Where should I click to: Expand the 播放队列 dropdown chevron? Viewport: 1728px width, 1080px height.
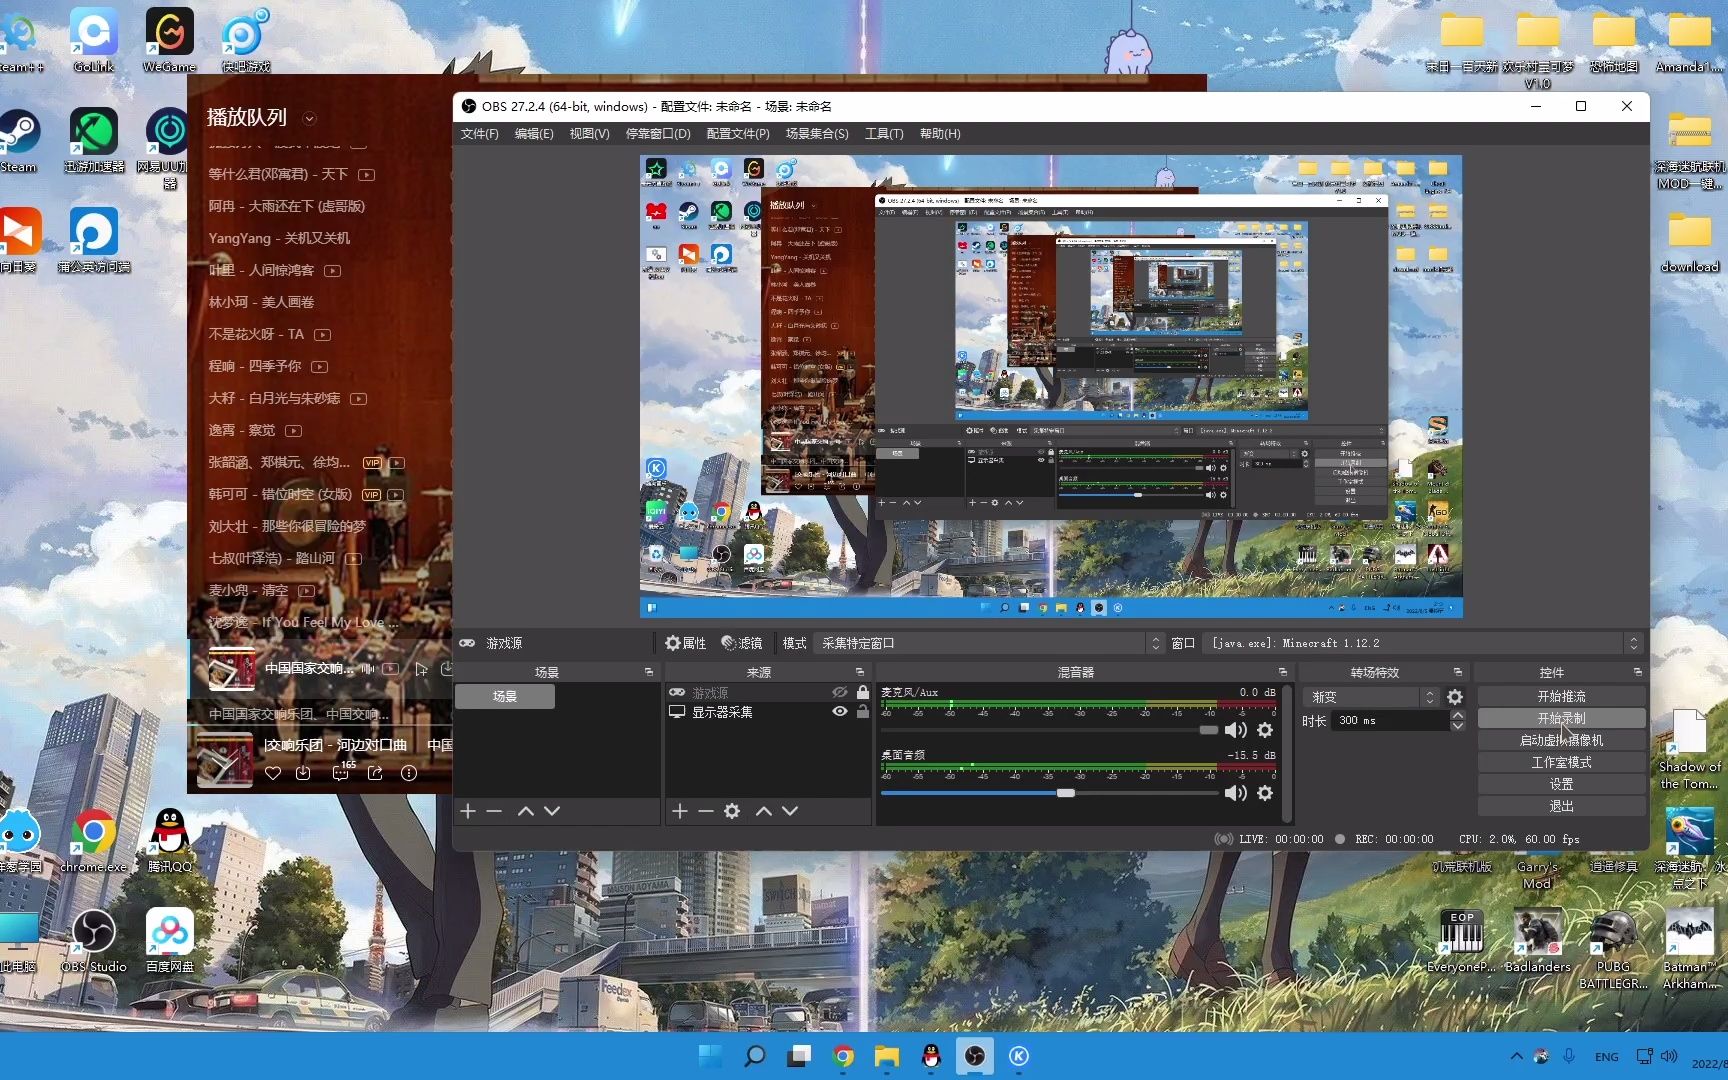309,118
